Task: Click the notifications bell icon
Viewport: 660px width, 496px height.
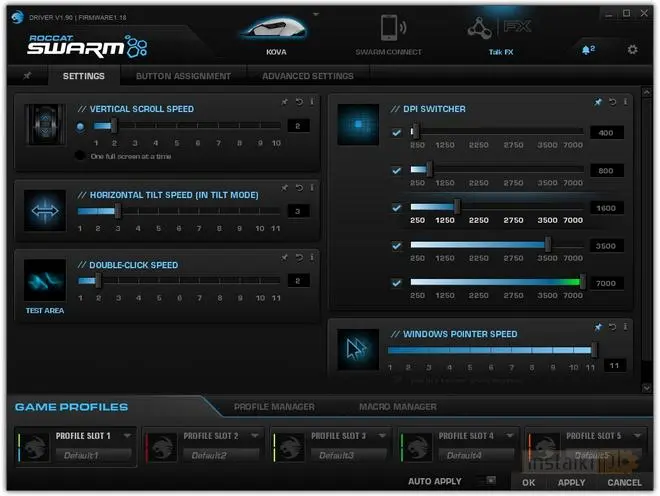Action: point(587,49)
